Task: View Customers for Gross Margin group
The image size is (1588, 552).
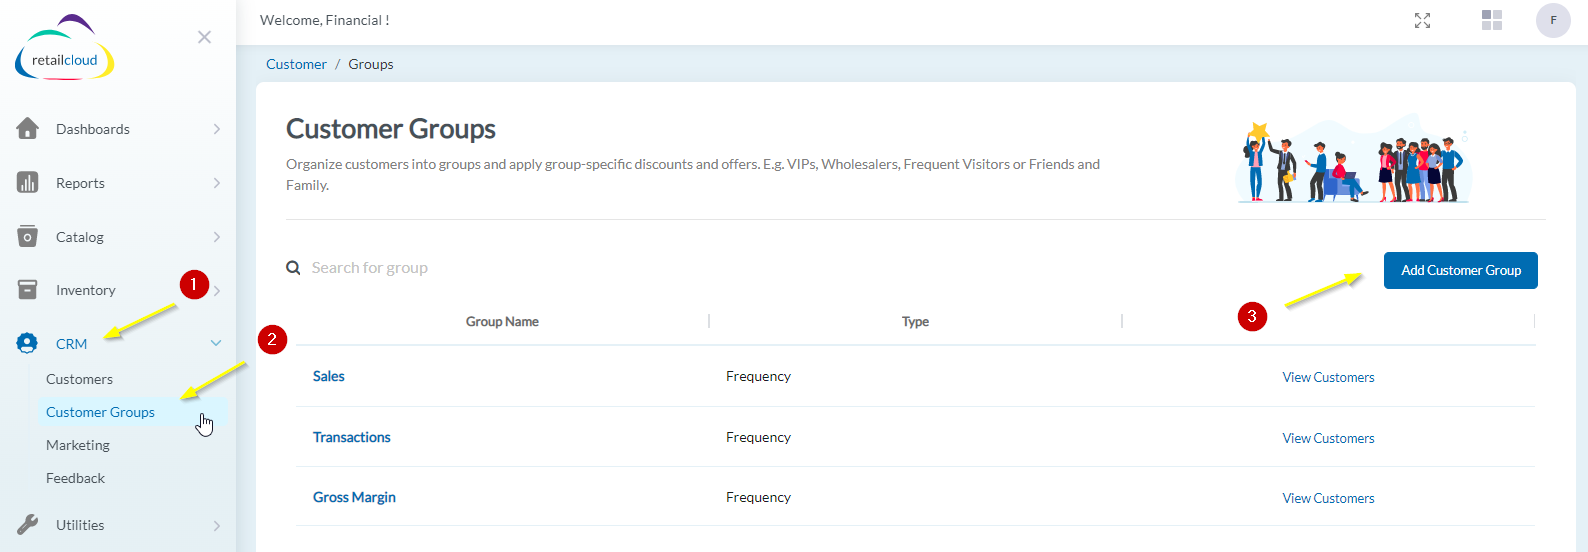Action: 1328,498
